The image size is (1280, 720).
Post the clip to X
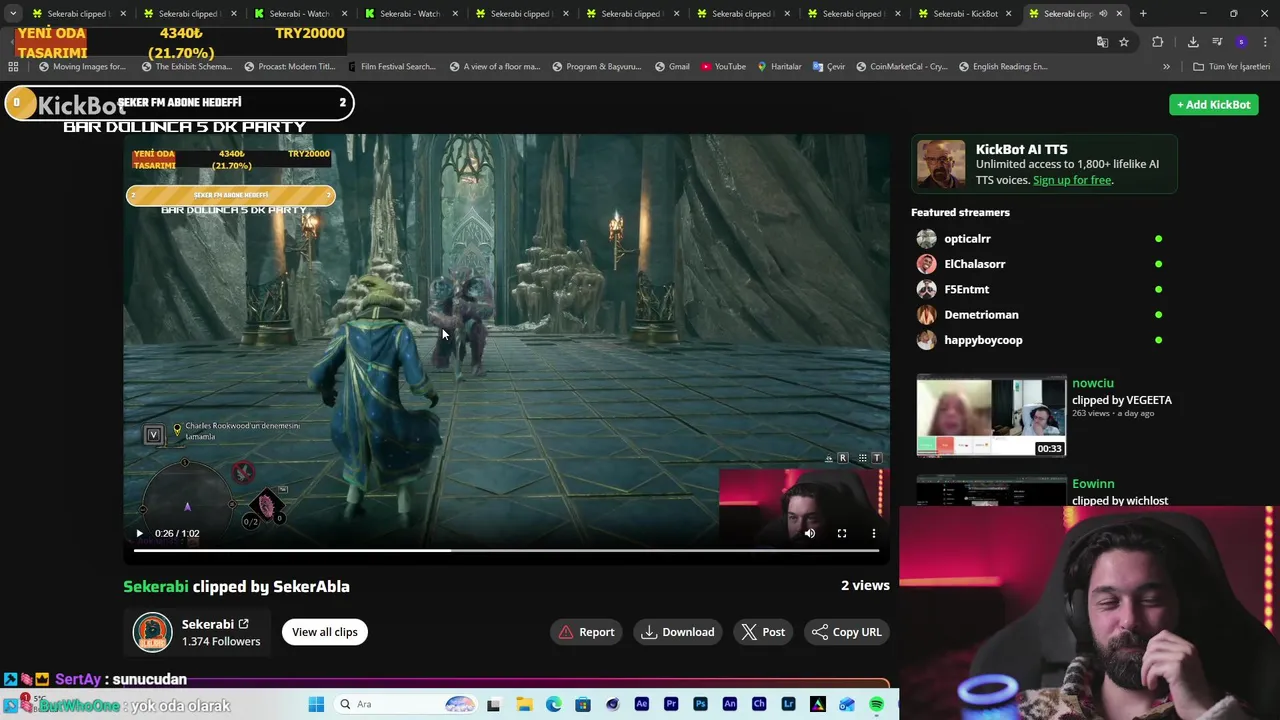tap(763, 632)
